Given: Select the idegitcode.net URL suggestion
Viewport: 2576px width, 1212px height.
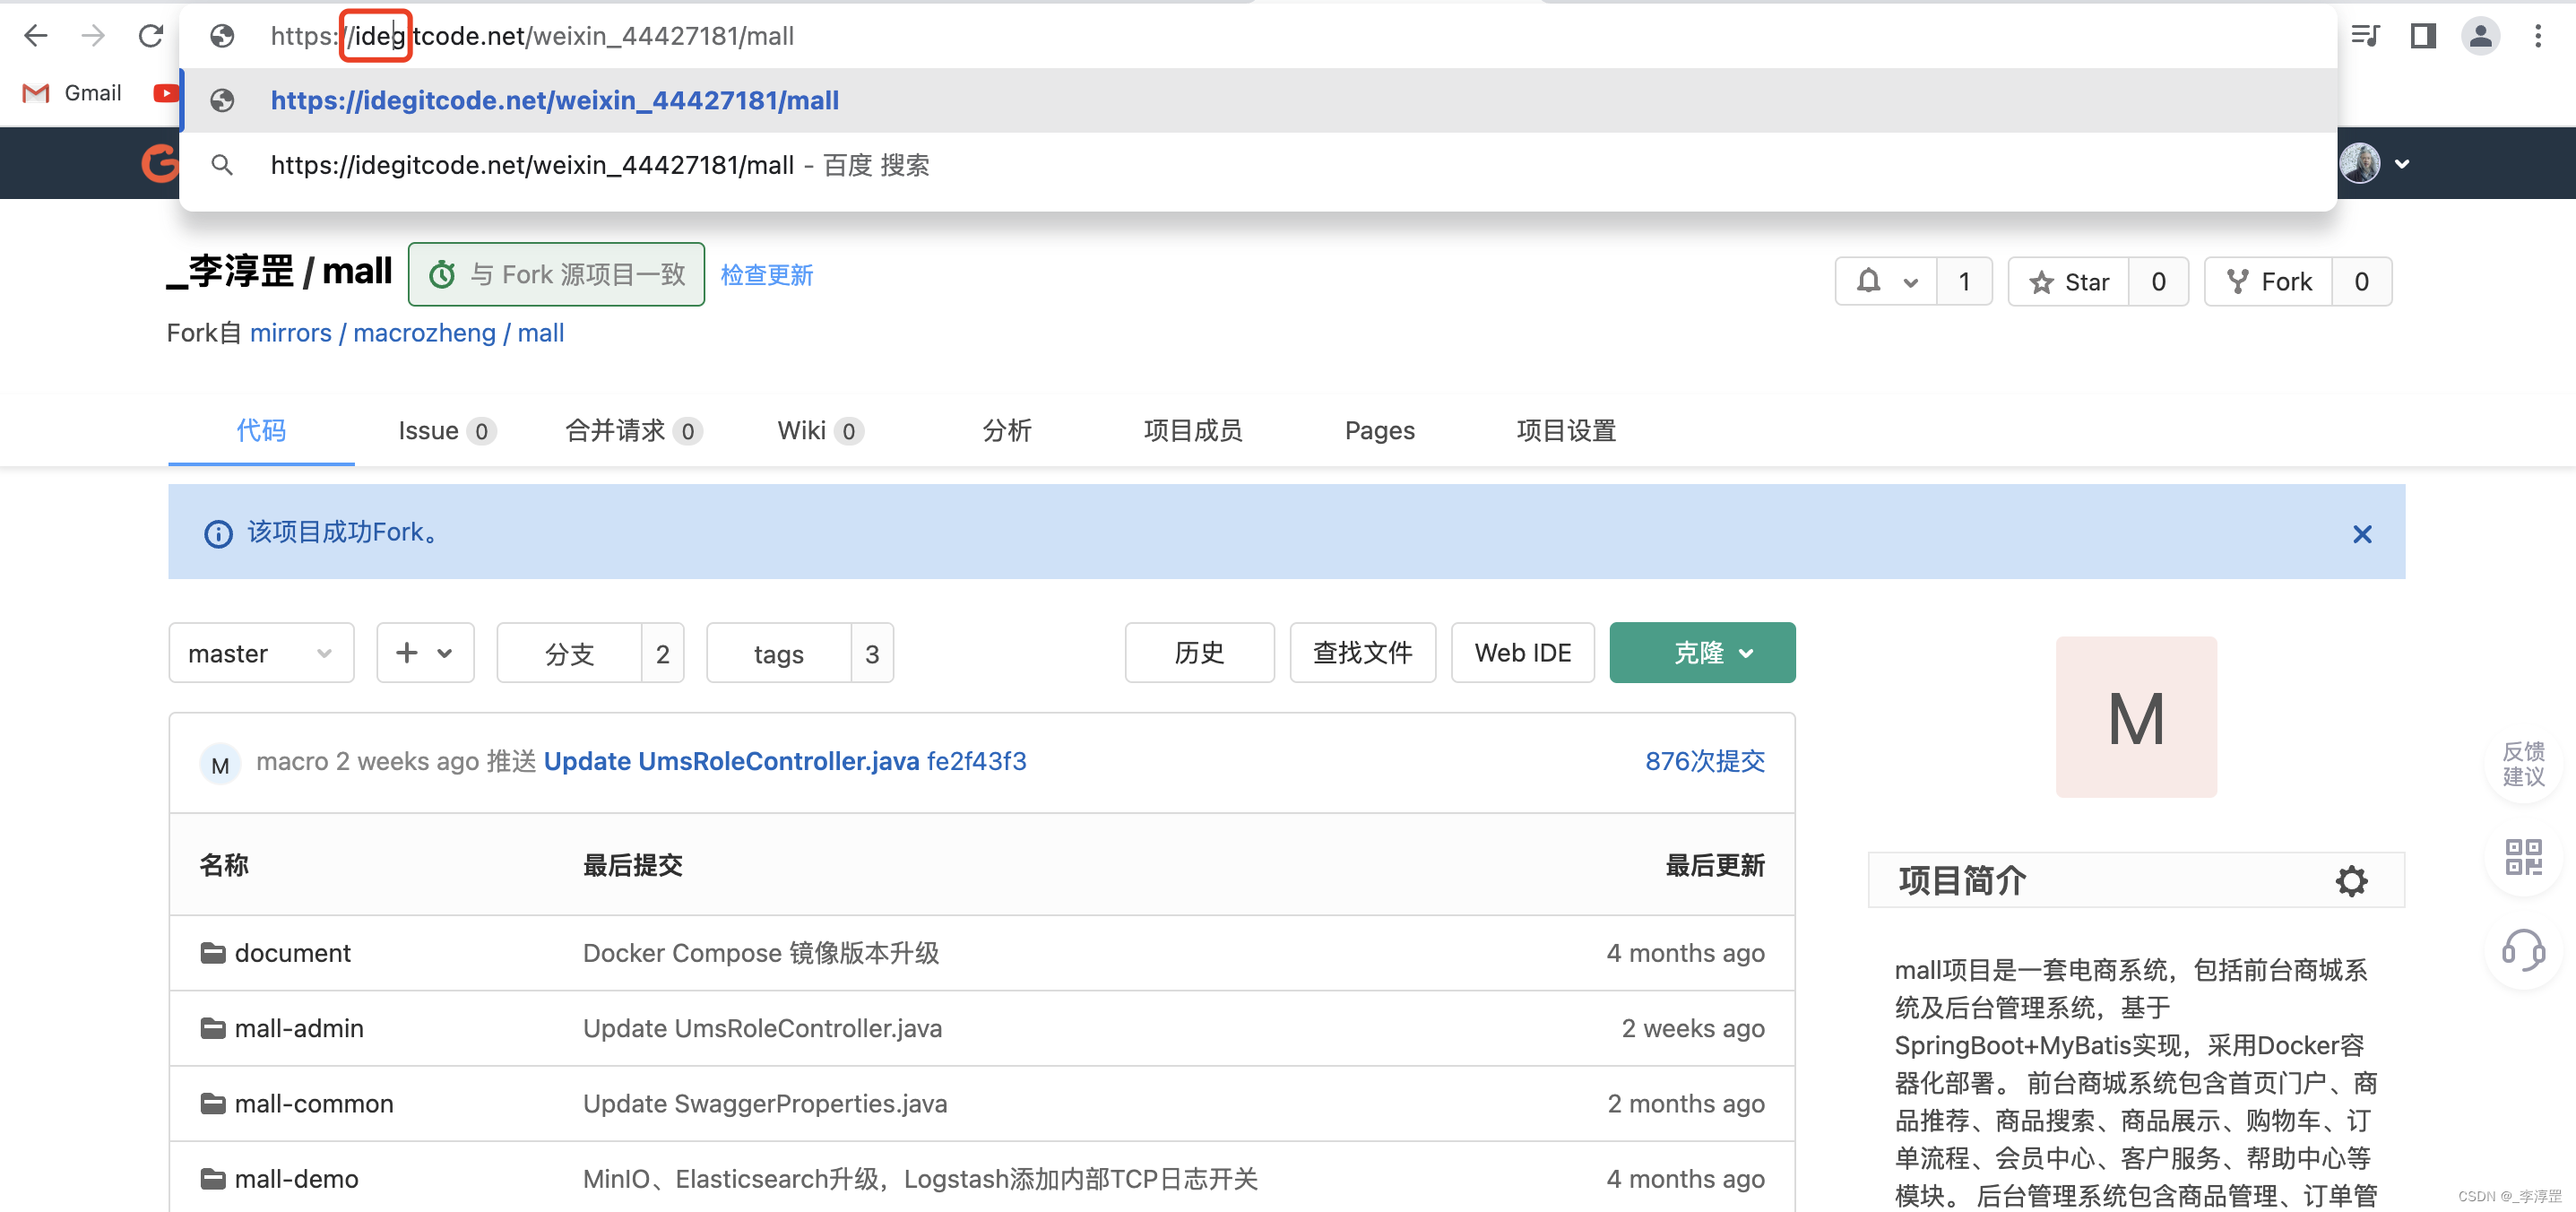Looking at the screenshot, I should (x=1258, y=100).
